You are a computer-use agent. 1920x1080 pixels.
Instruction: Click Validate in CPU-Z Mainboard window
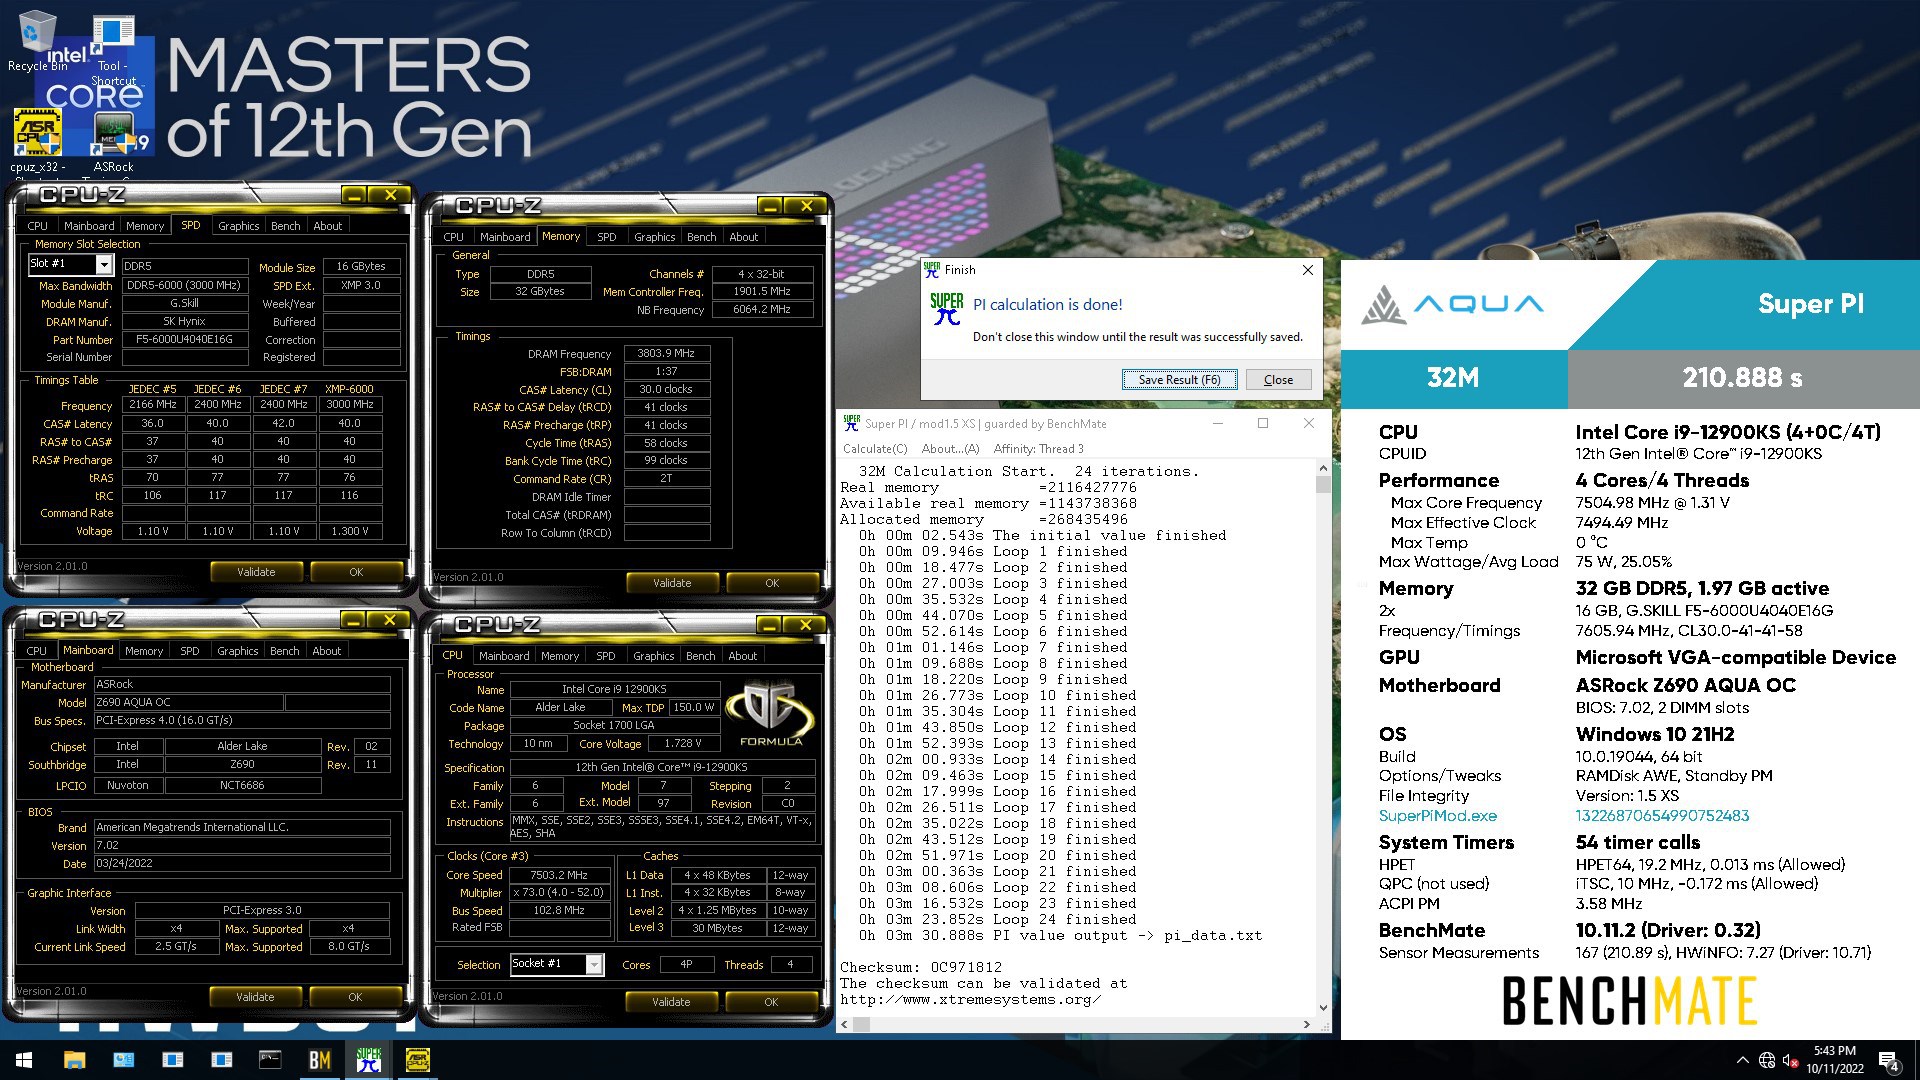point(255,997)
